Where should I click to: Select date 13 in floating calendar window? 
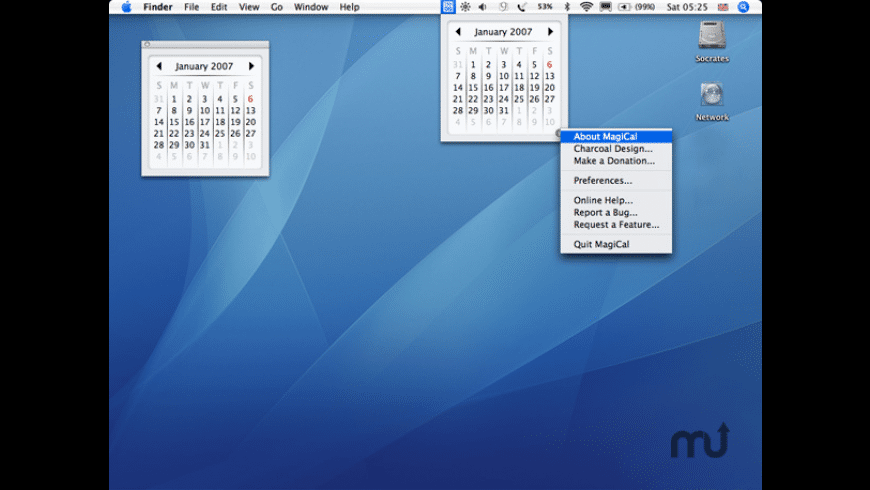250,110
